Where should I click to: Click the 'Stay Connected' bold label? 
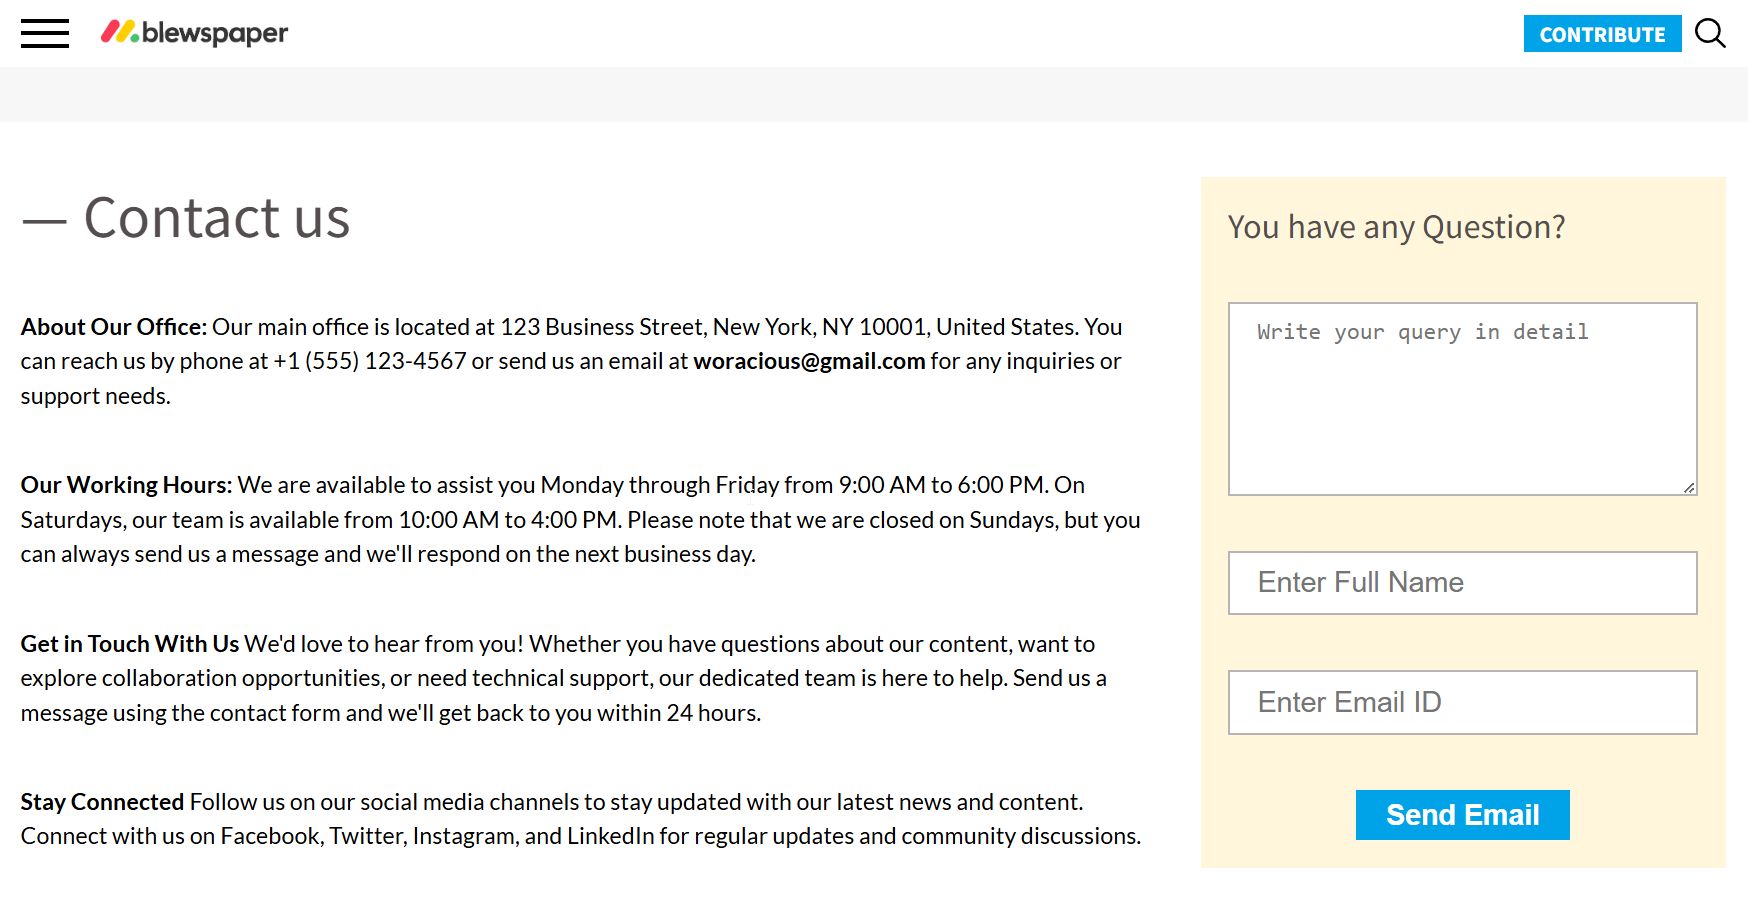coord(102,802)
